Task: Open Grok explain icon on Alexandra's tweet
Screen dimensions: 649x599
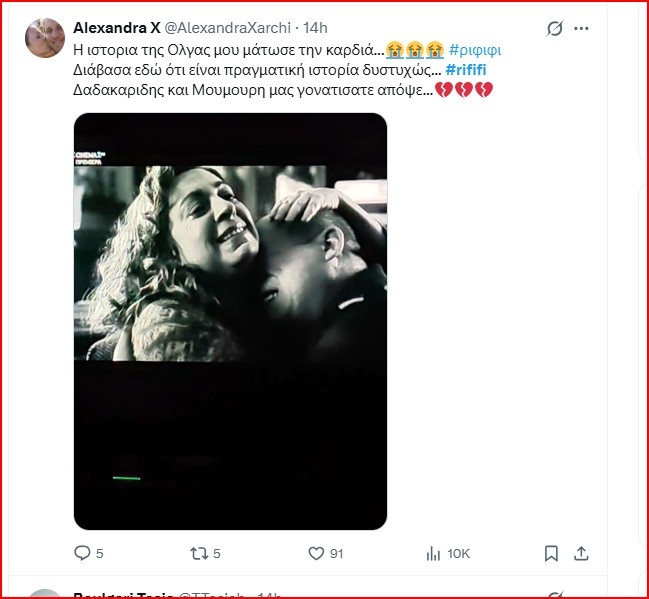Action: pos(555,29)
